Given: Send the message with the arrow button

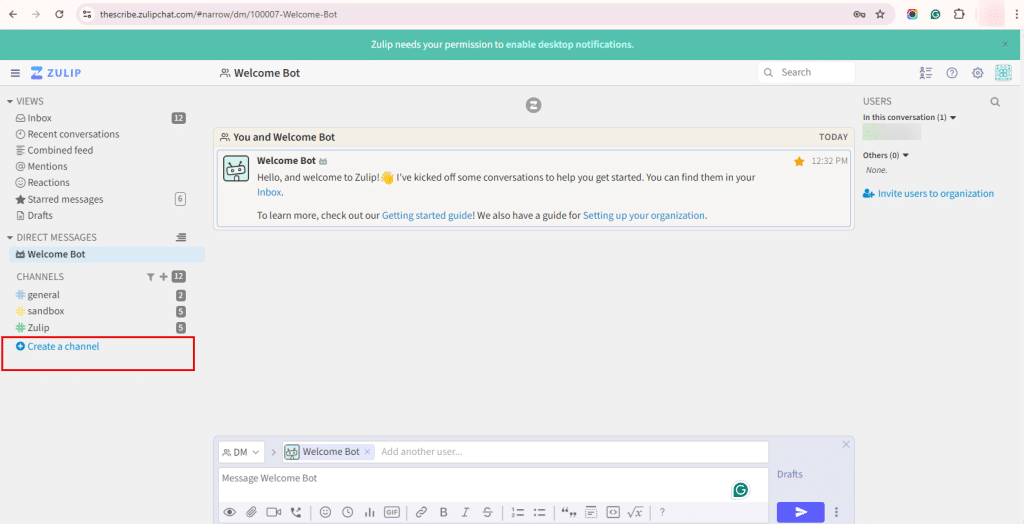Looking at the screenshot, I should [801, 512].
